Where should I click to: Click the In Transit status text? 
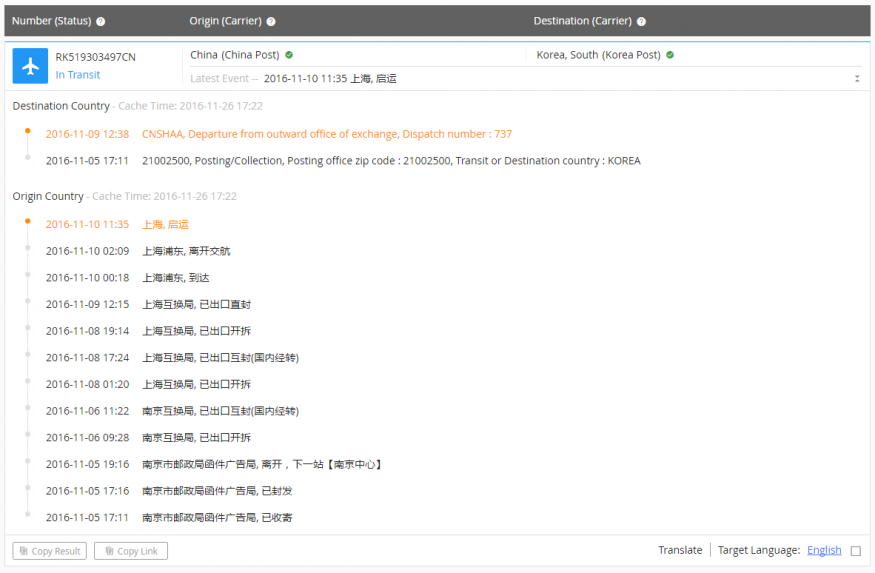[x=78, y=75]
